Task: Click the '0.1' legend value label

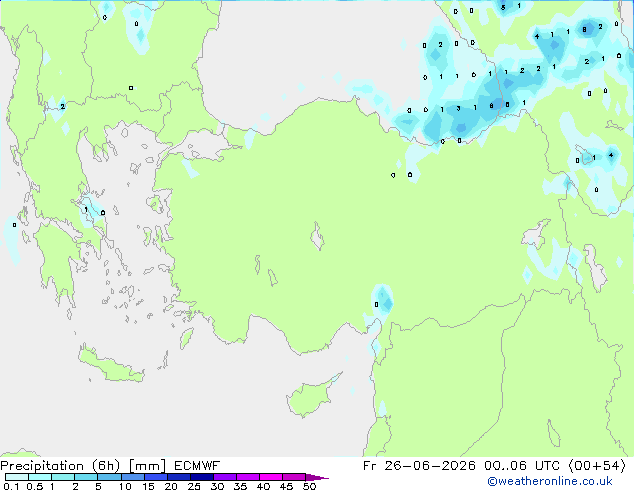Action: pyautogui.click(x=11, y=486)
